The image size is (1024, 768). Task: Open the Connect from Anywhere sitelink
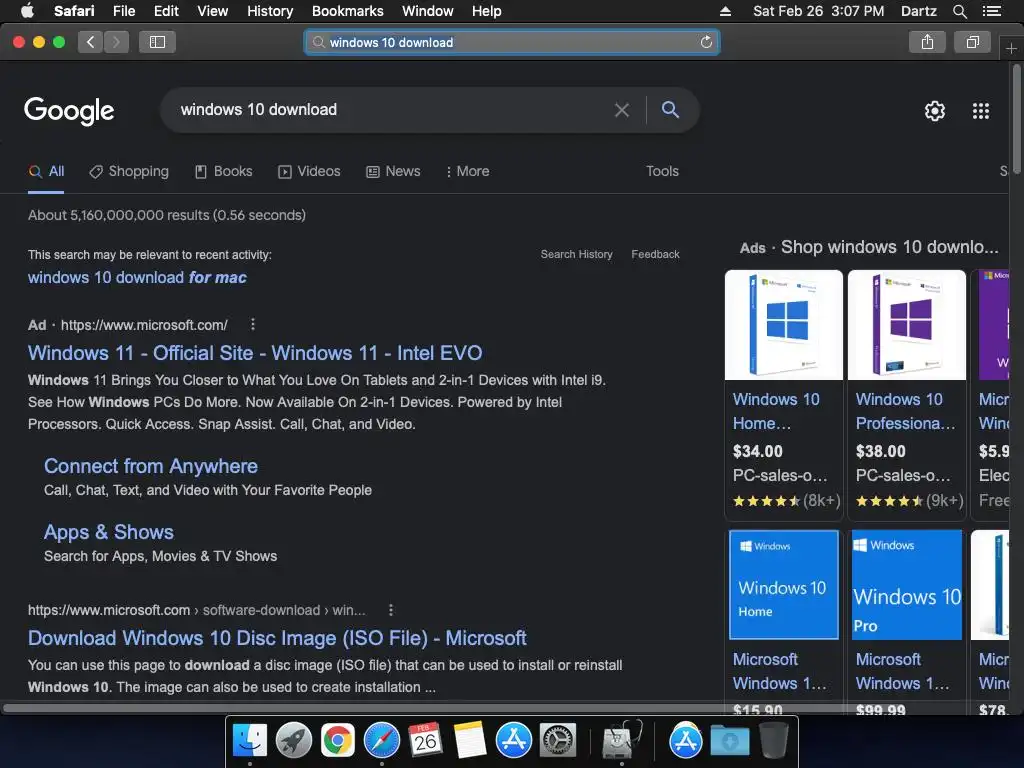[151, 466]
